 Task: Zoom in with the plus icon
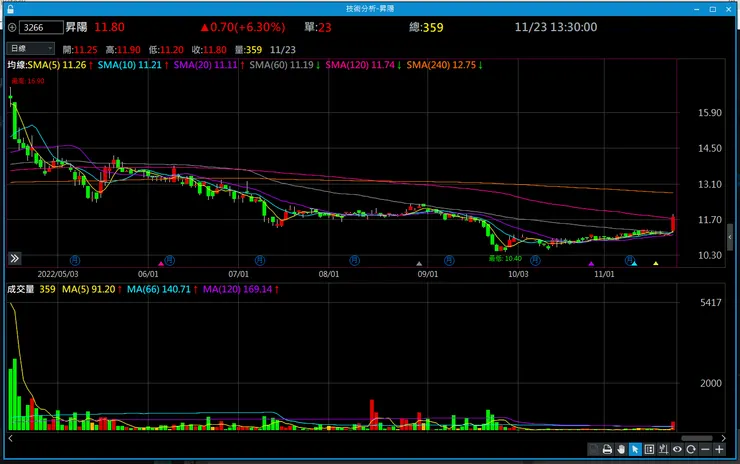click(719, 449)
